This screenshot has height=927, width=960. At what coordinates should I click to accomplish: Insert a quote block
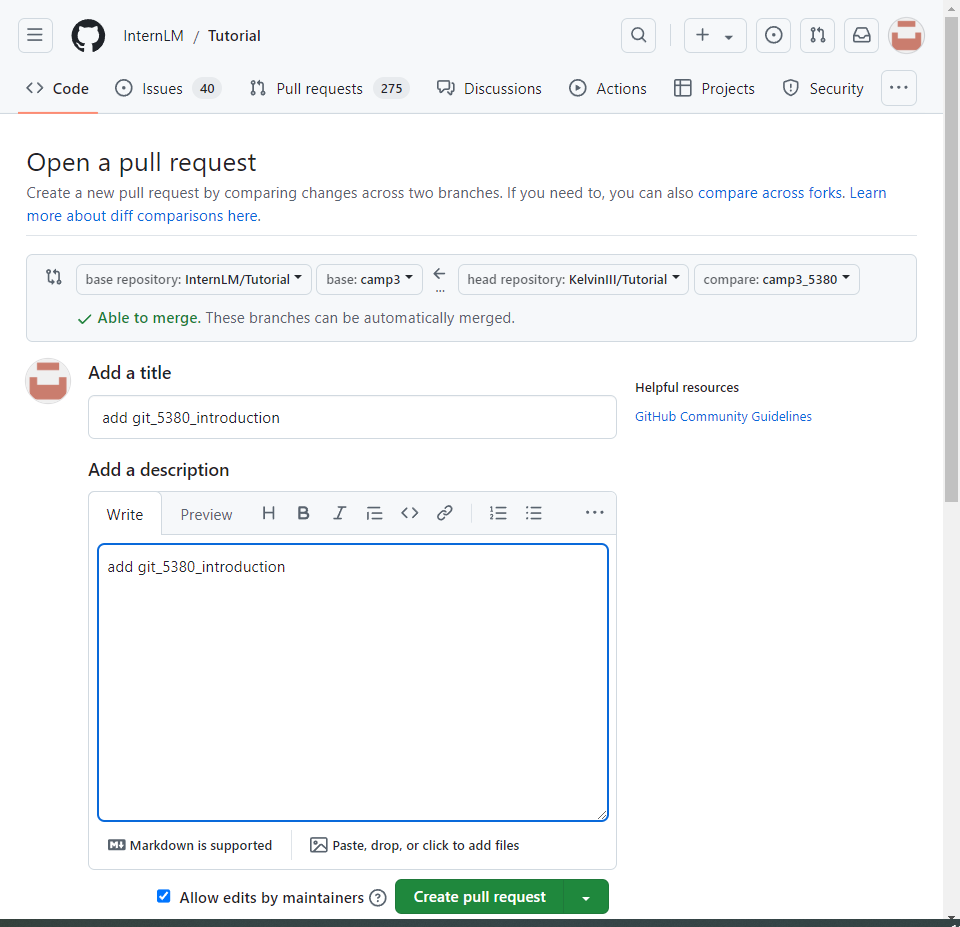[x=374, y=513]
